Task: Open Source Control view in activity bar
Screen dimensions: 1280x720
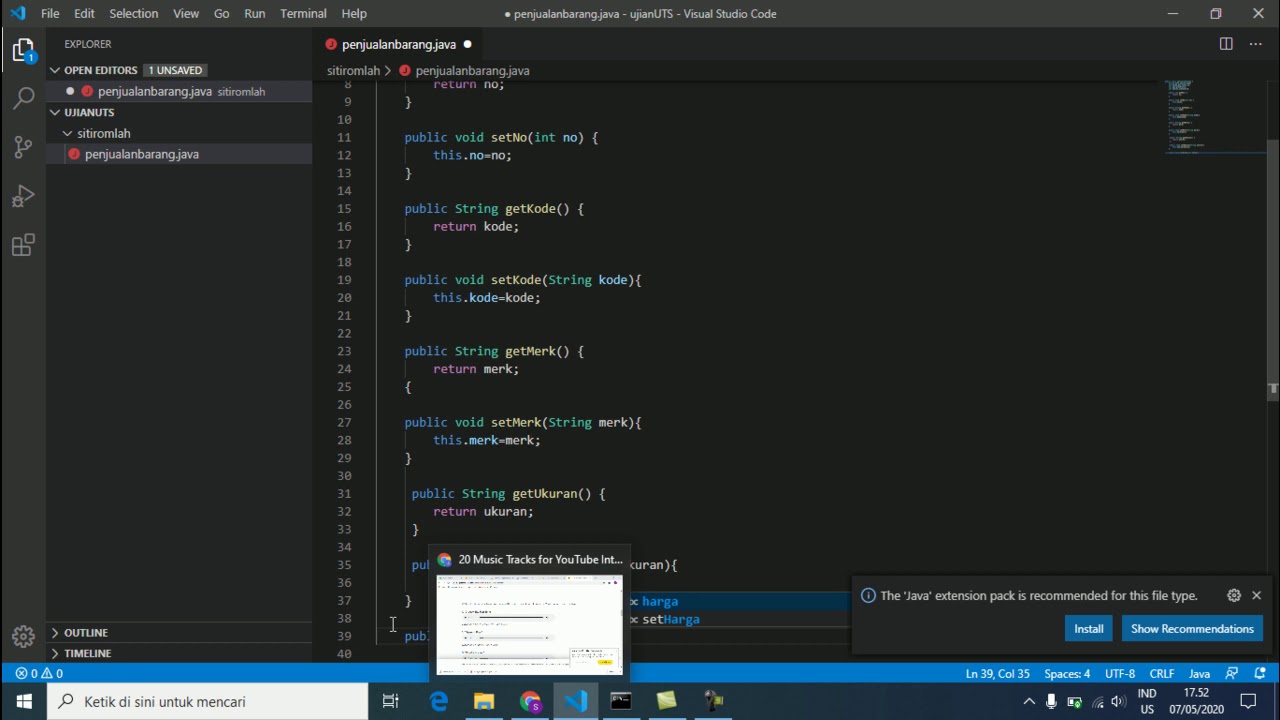Action: point(23,147)
